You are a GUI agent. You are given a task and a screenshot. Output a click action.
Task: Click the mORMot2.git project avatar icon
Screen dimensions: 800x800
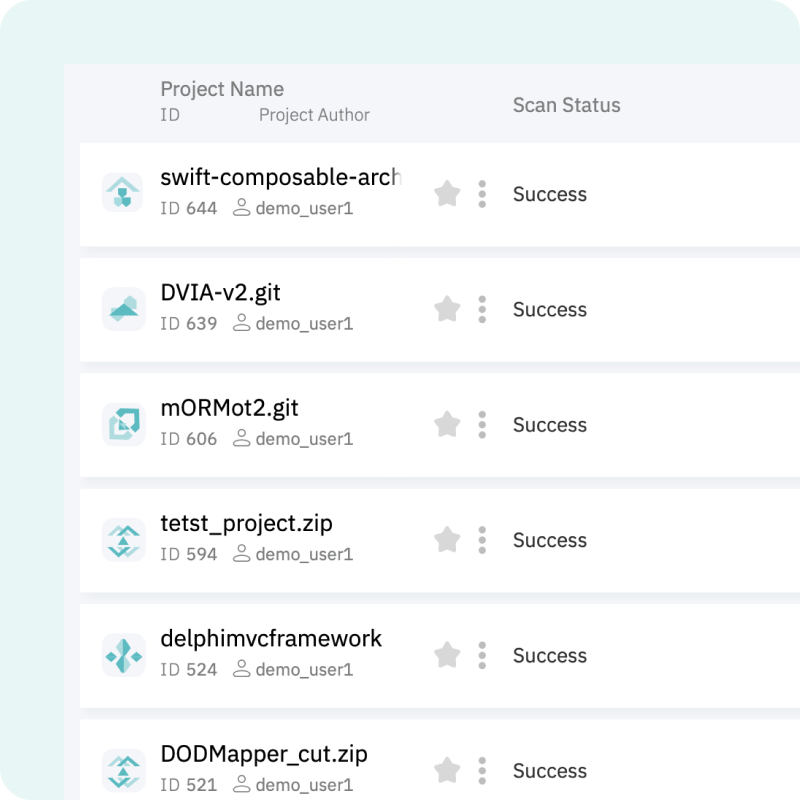click(x=124, y=423)
